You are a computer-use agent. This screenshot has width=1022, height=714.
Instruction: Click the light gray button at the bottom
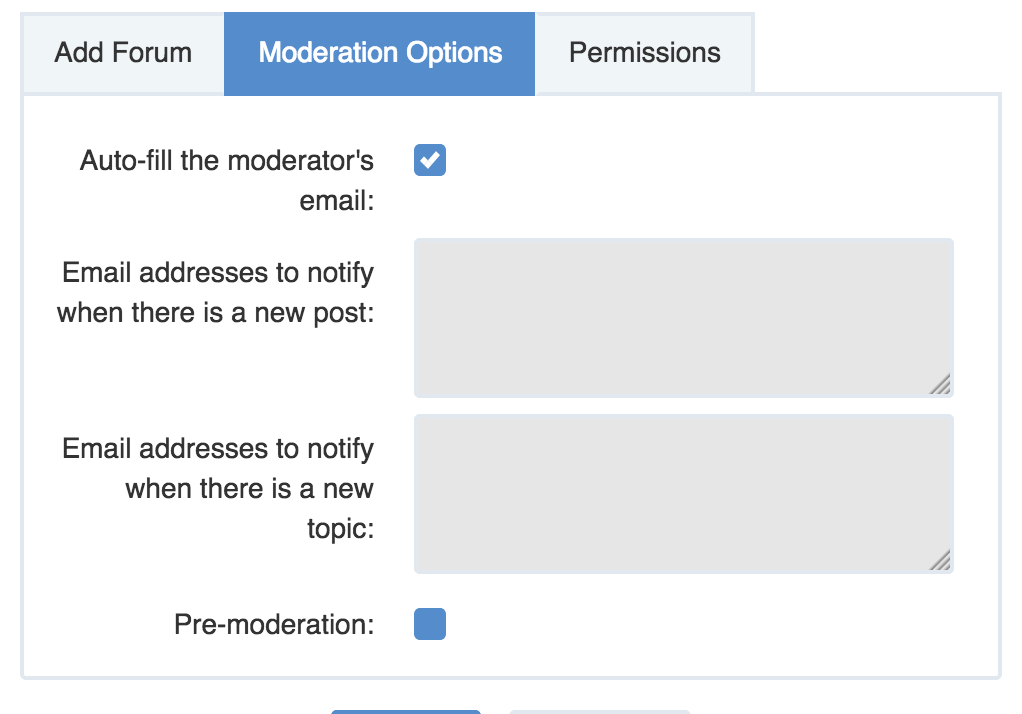pyautogui.click(x=600, y=710)
